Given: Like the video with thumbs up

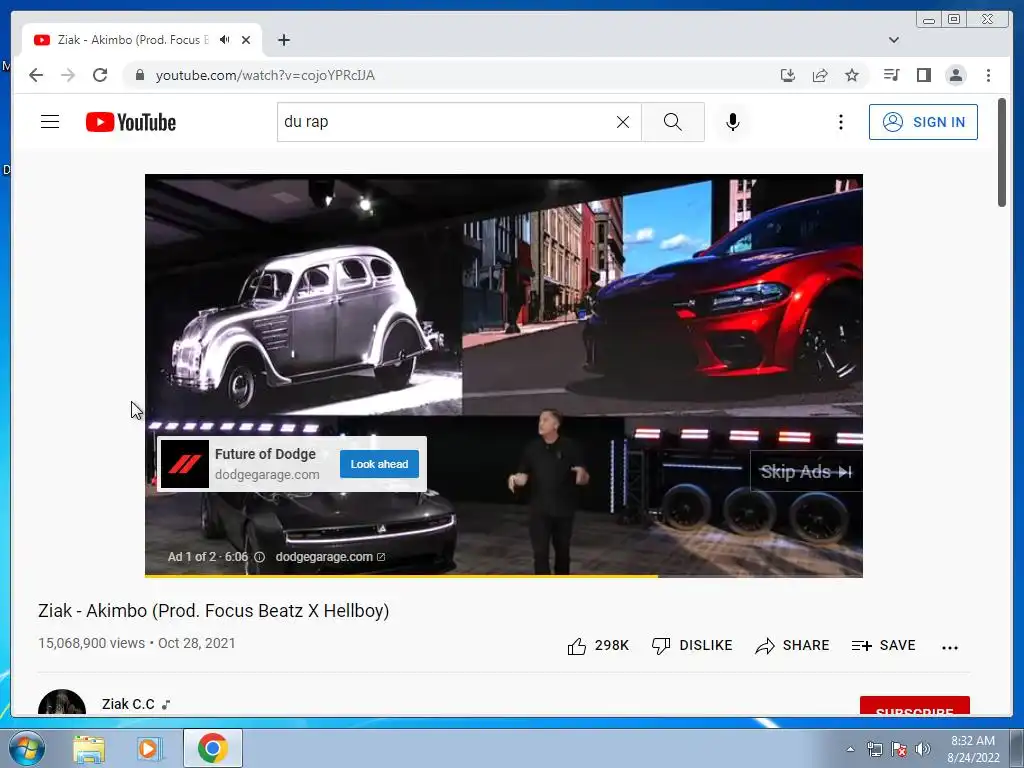Looking at the screenshot, I should pyautogui.click(x=598, y=645).
